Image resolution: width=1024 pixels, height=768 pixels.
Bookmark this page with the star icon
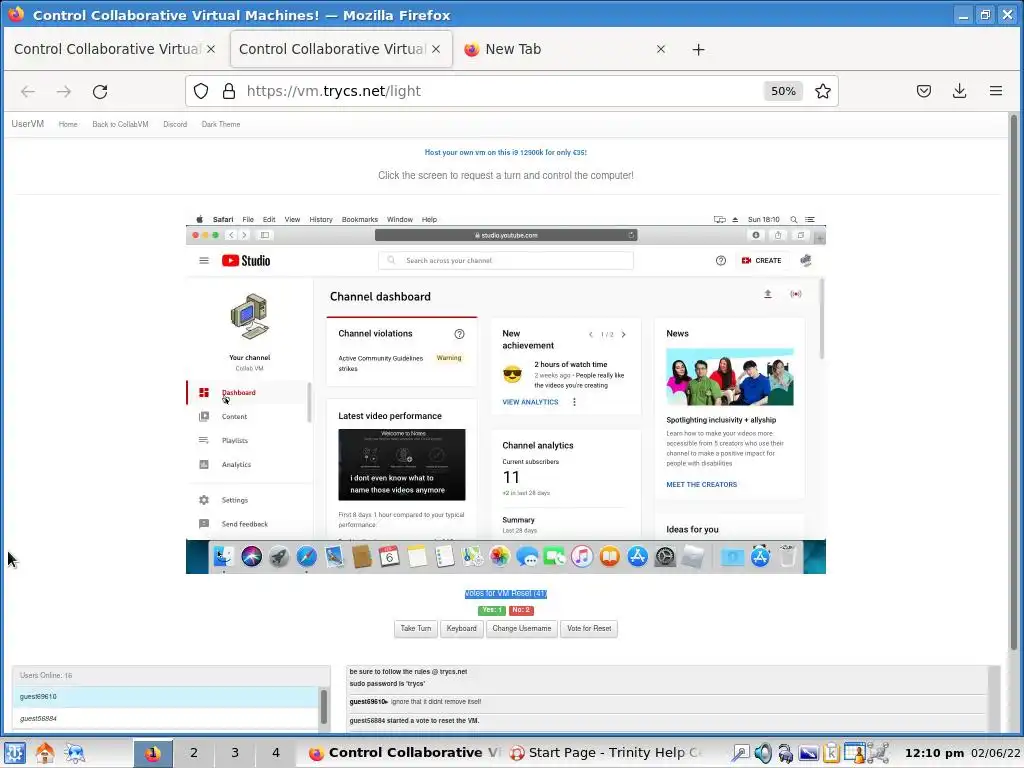tap(823, 91)
